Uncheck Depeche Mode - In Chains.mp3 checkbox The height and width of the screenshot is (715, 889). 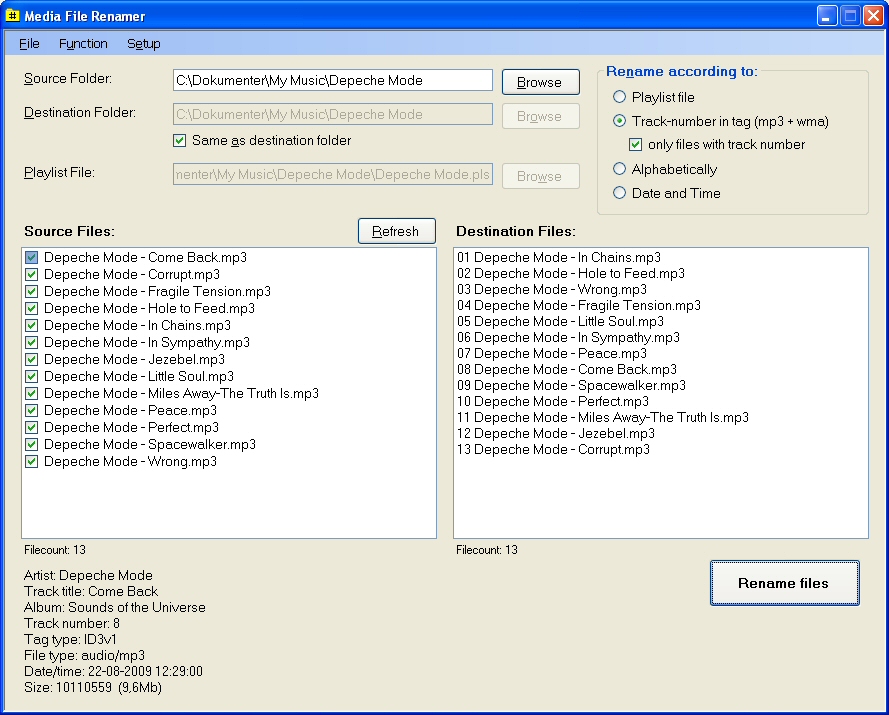(32, 325)
